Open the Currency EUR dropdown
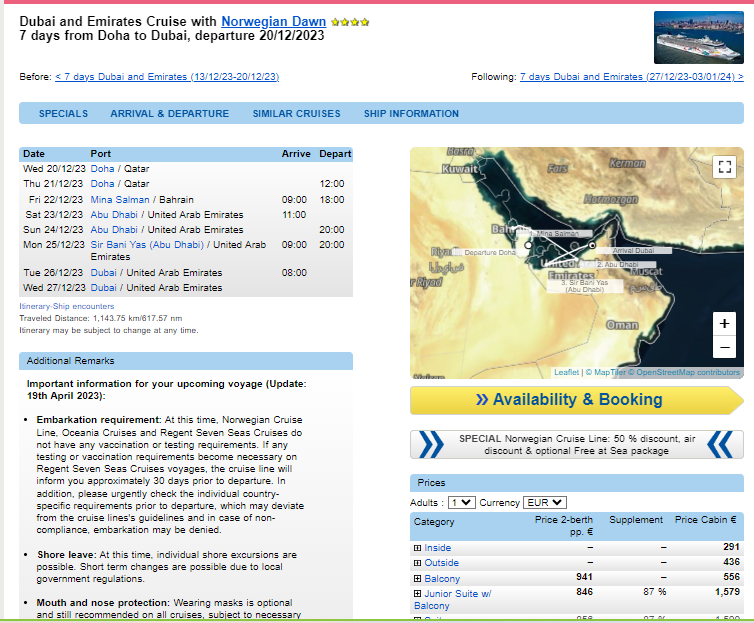 click(x=544, y=502)
